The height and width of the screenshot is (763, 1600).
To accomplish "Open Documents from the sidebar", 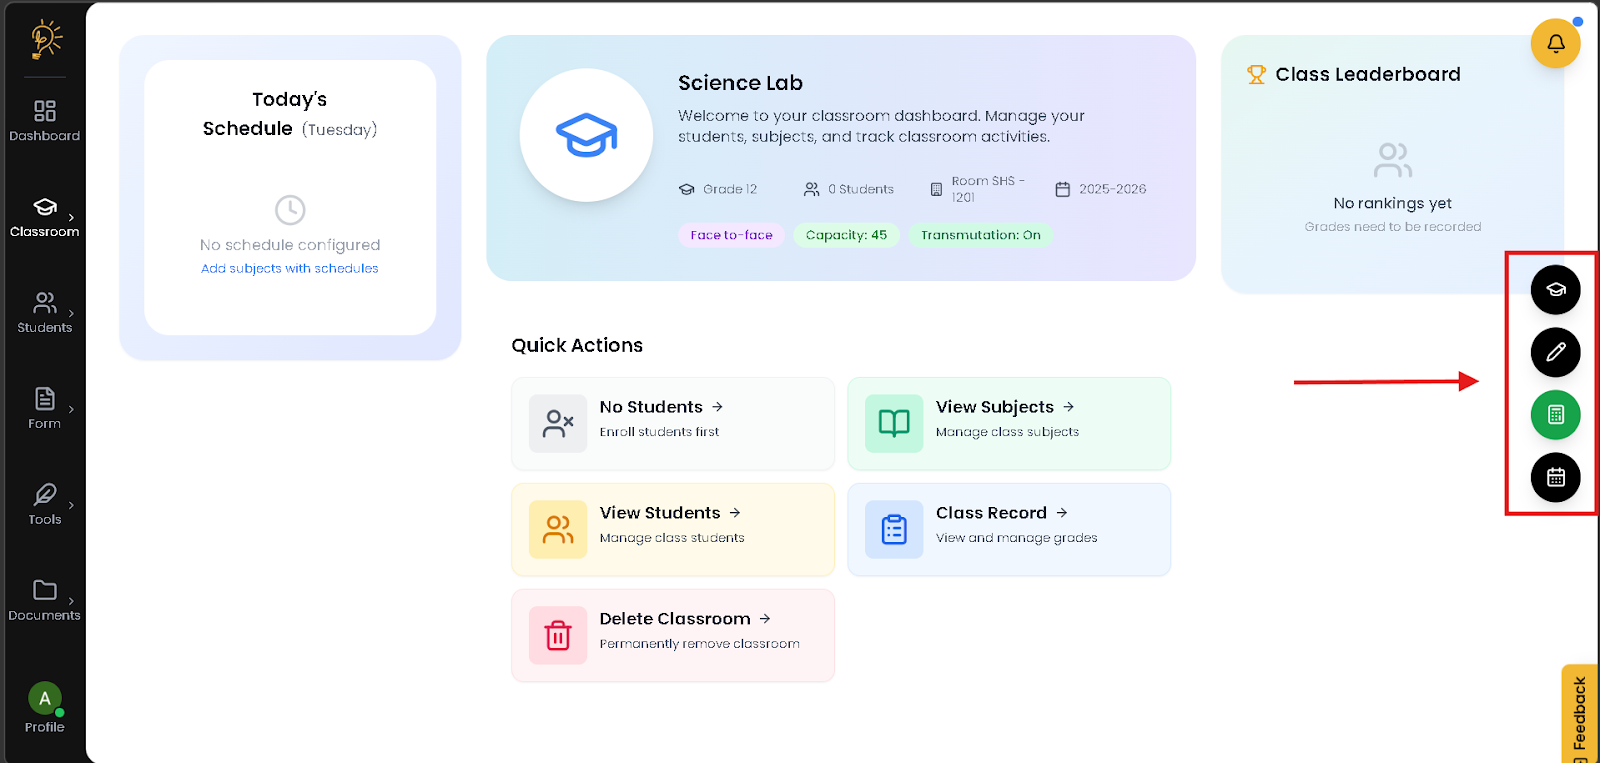I will pyautogui.click(x=45, y=600).
